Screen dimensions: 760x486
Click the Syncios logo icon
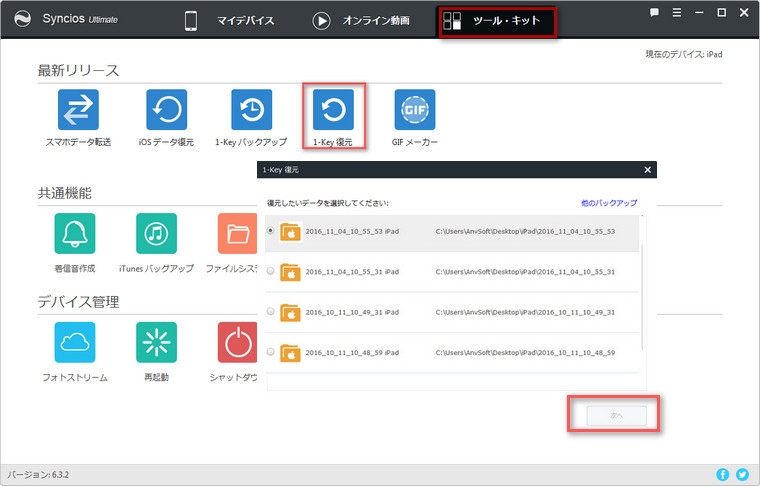click(x=22, y=19)
